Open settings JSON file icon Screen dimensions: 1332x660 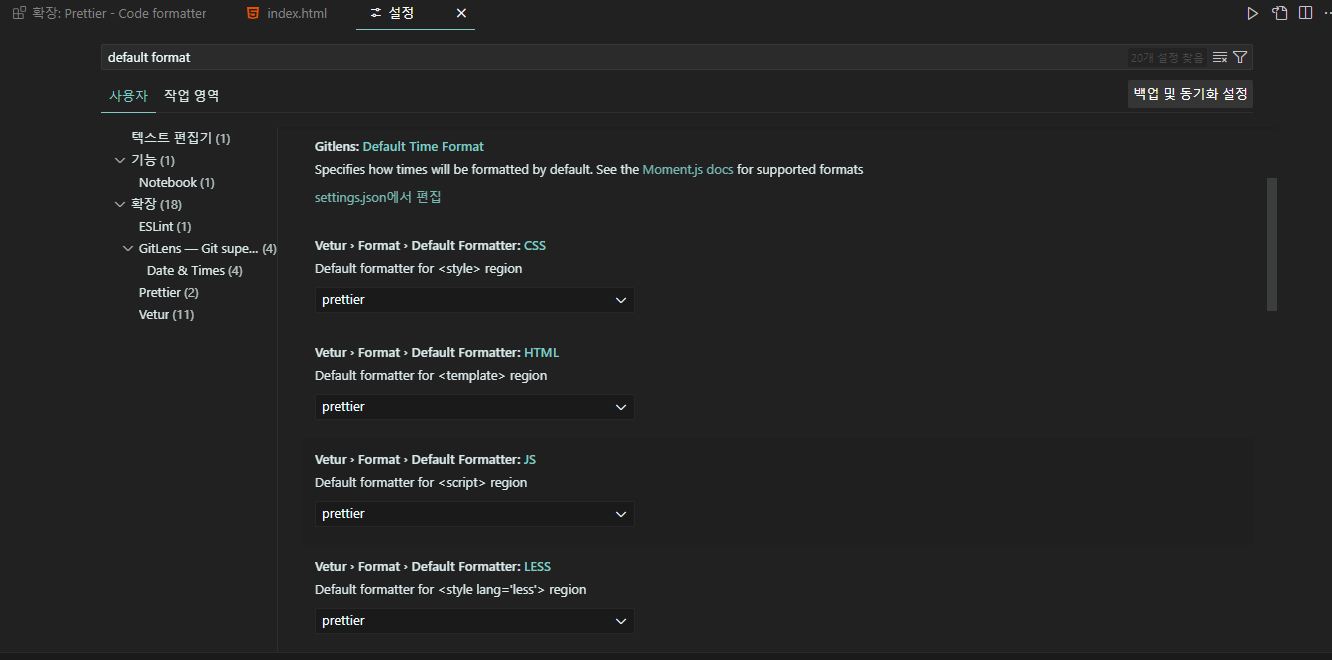[1279, 13]
